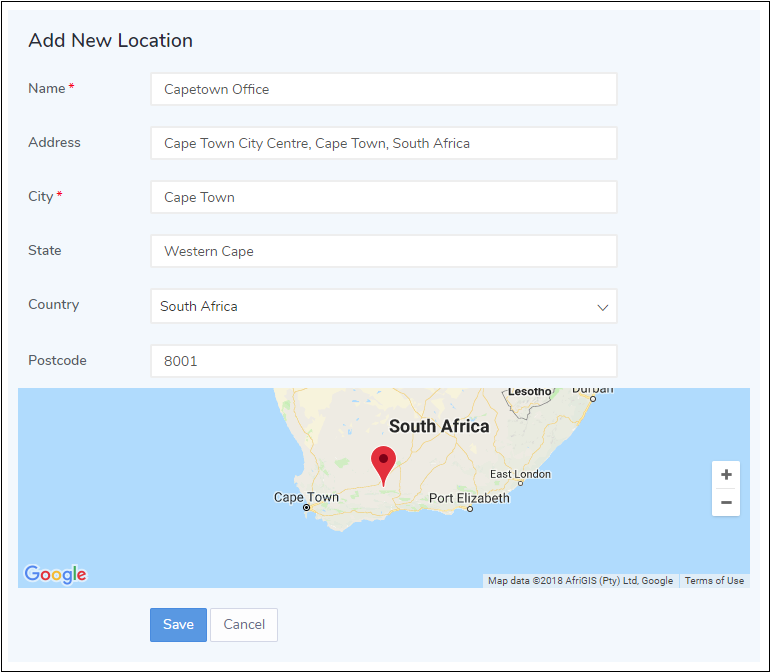This screenshot has height=672, width=771.
Task: Click the Google logo on map
Action: pos(56,574)
